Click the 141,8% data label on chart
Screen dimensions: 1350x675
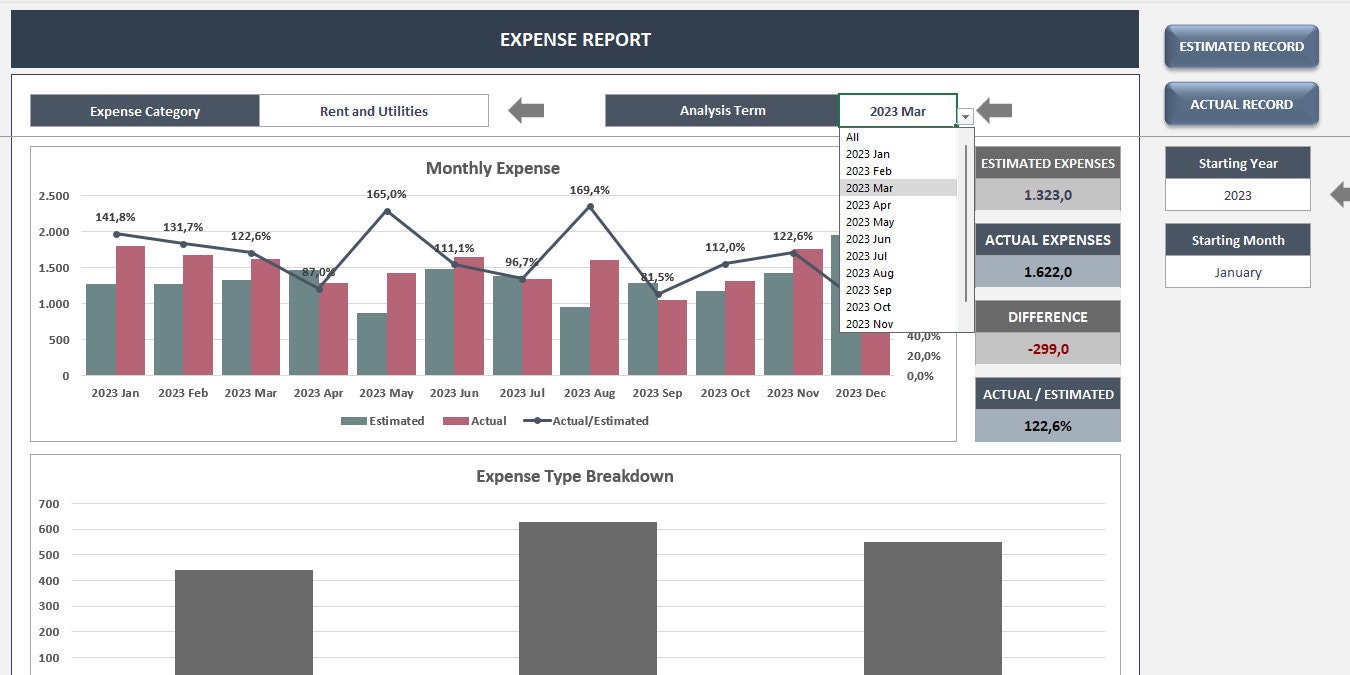pyautogui.click(x=115, y=217)
